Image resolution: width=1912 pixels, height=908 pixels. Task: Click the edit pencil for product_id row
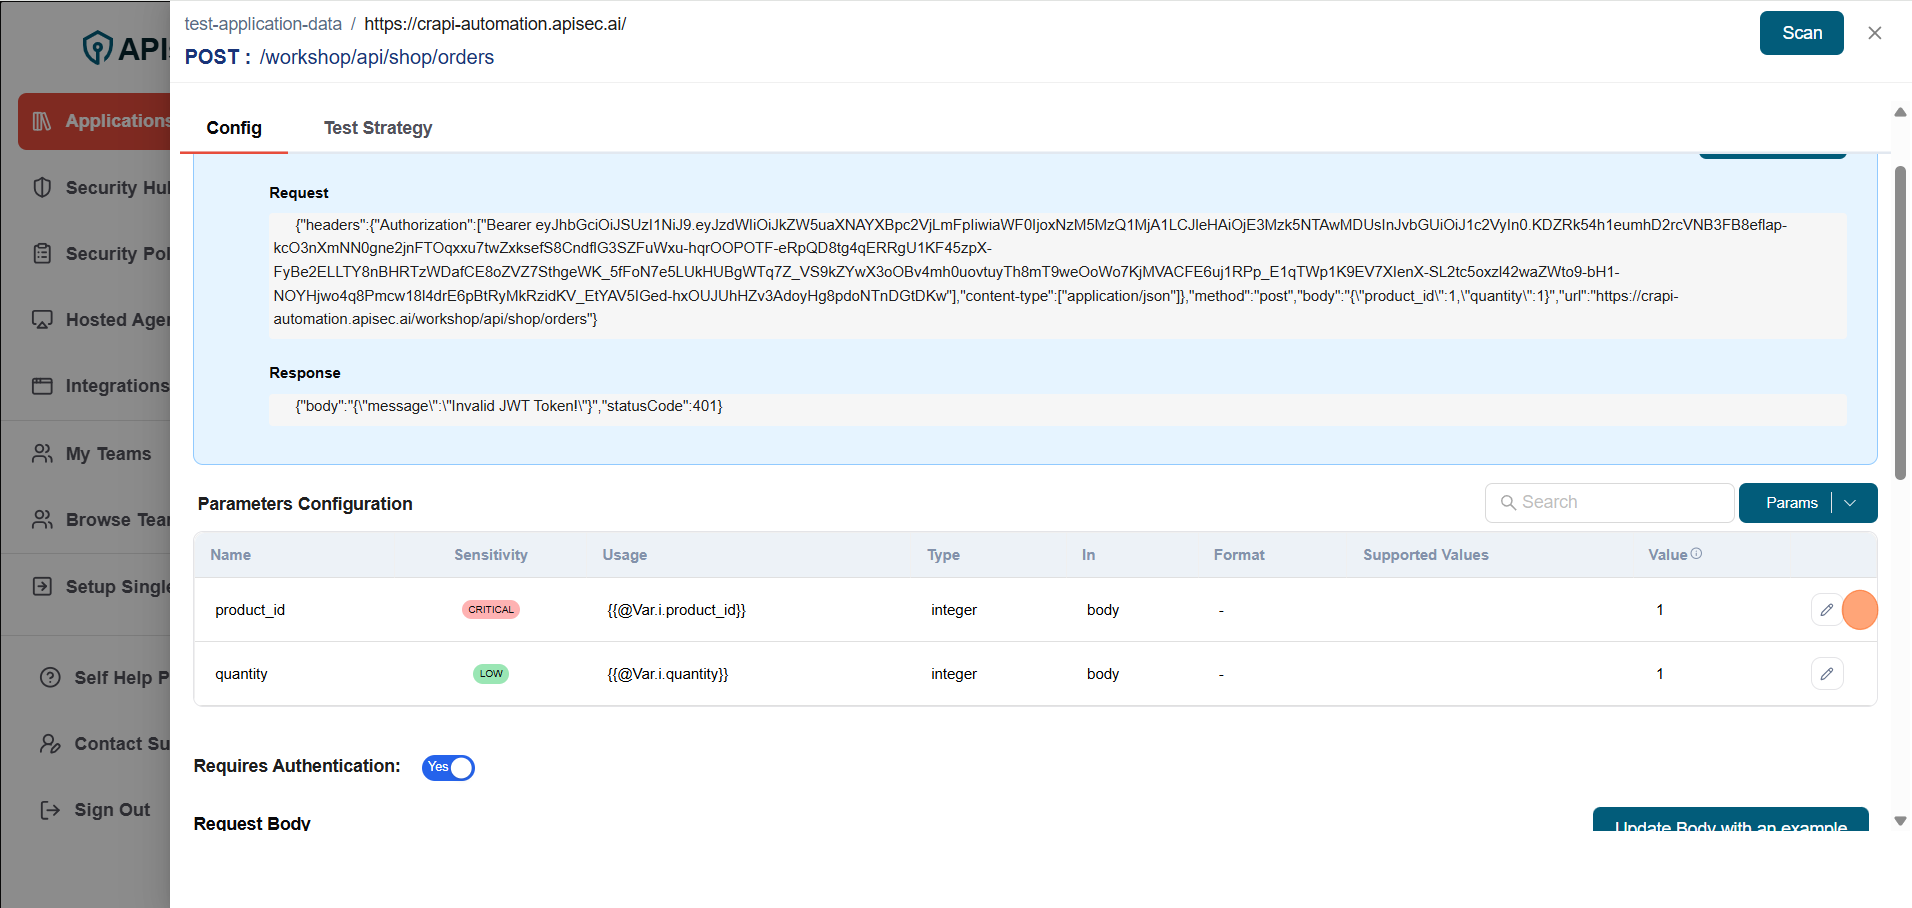(1826, 610)
